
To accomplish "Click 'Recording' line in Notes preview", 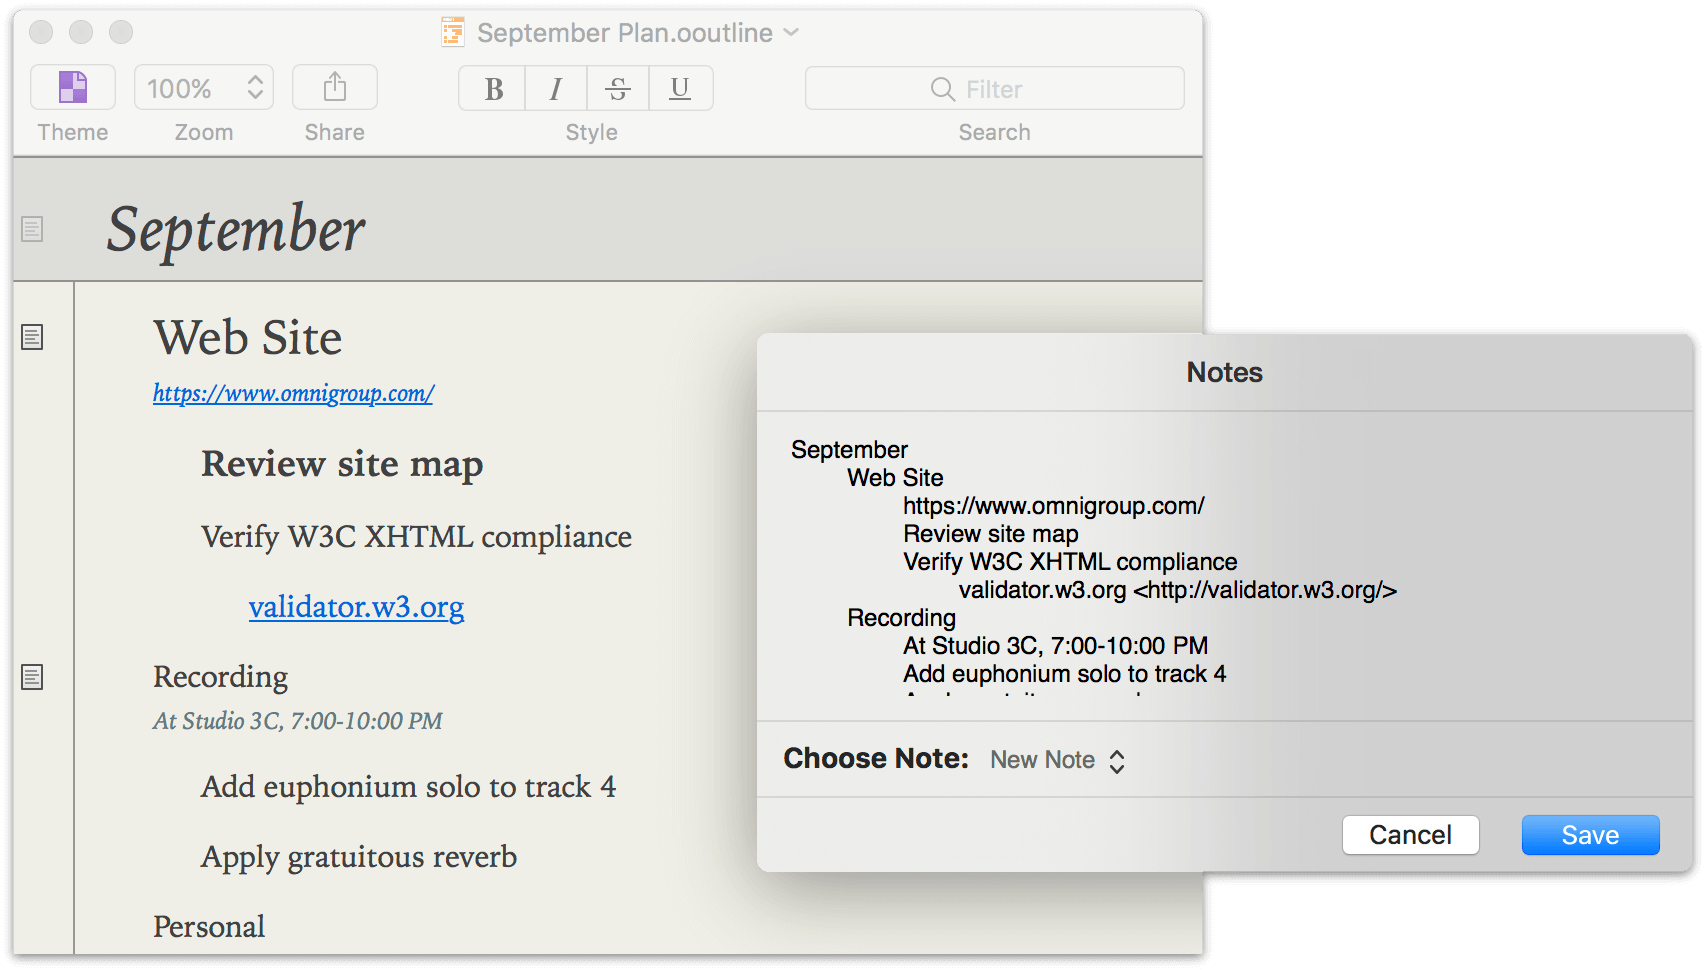I will [x=901, y=618].
